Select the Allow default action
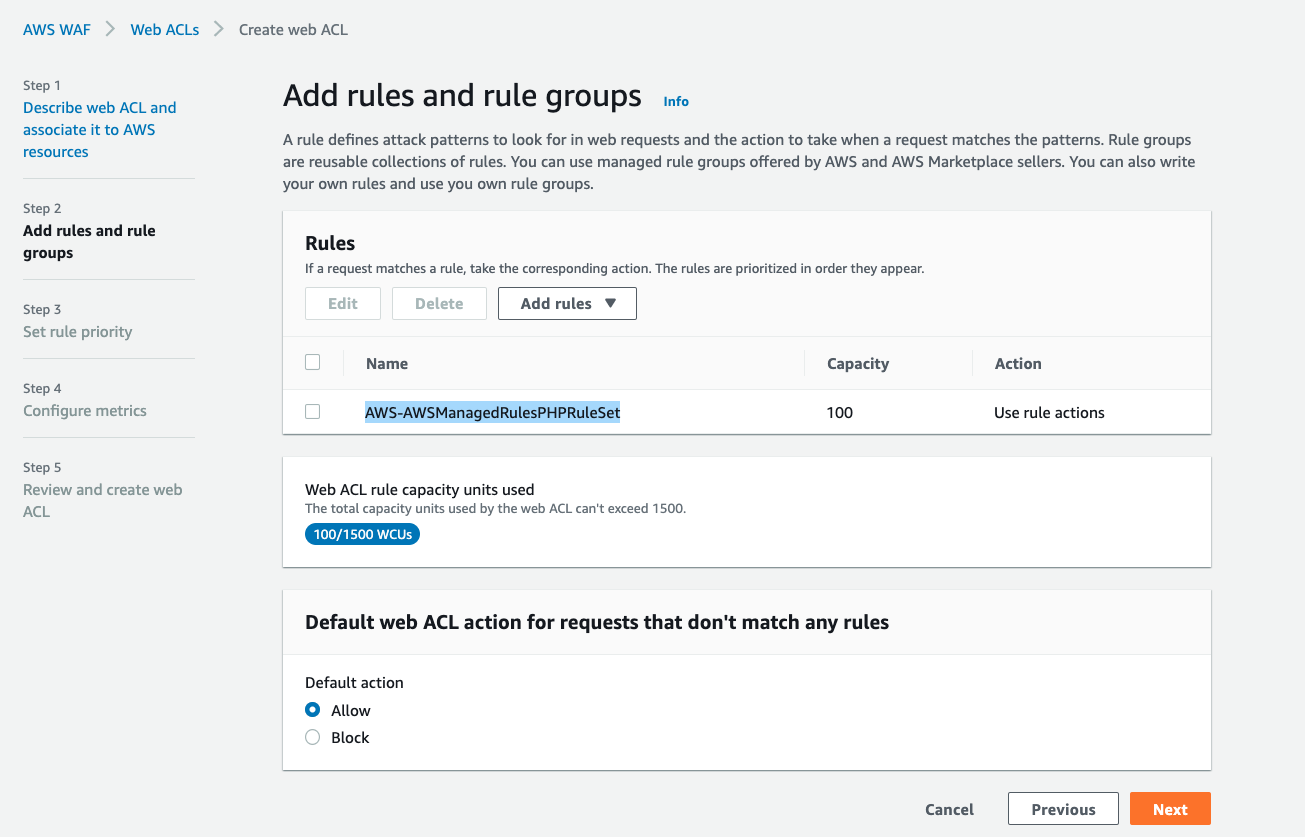Viewport: 1305px width, 837px height. pos(313,710)
